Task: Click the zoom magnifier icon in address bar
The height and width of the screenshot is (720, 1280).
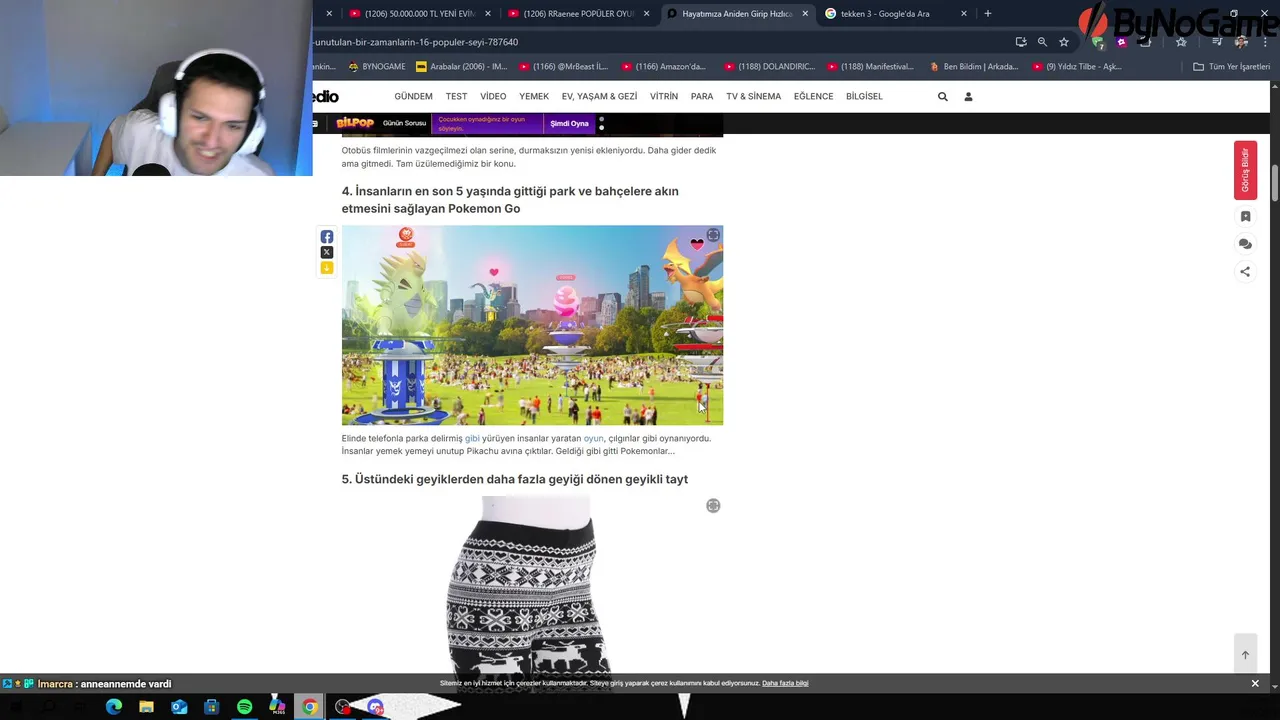Action: click(1042, 42)
